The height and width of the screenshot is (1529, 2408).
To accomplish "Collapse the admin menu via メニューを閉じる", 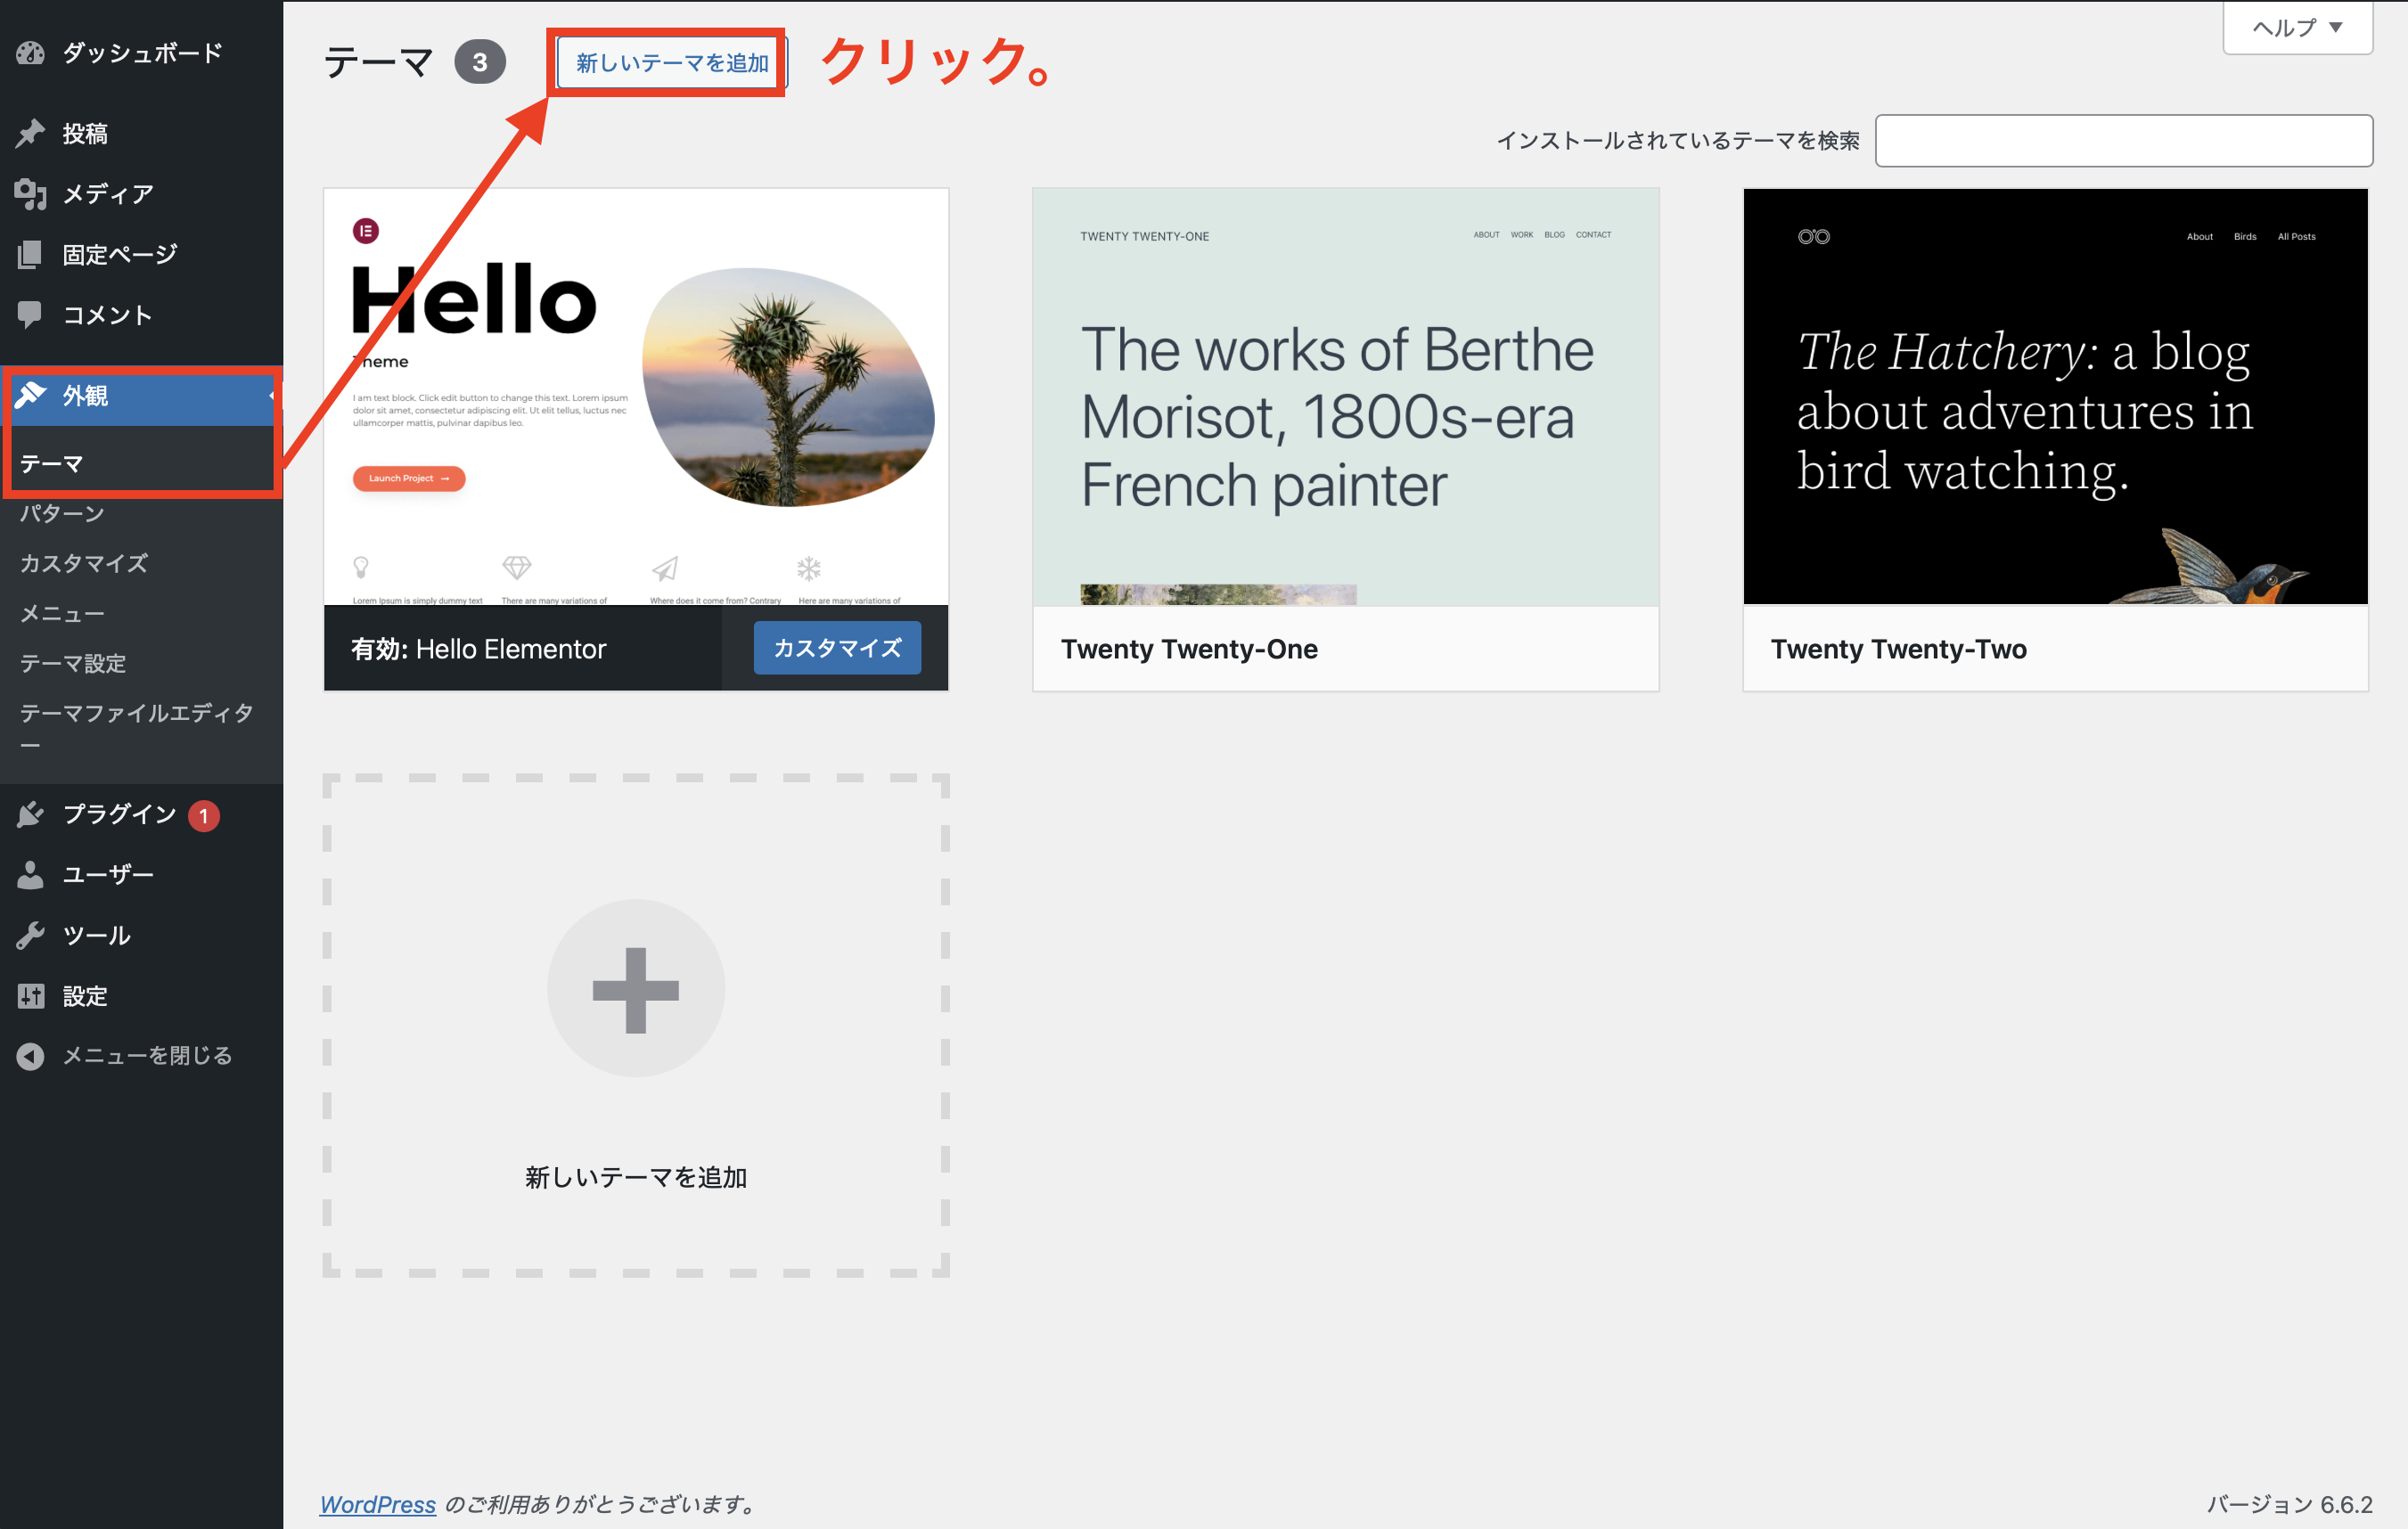I will (31, 1055).
